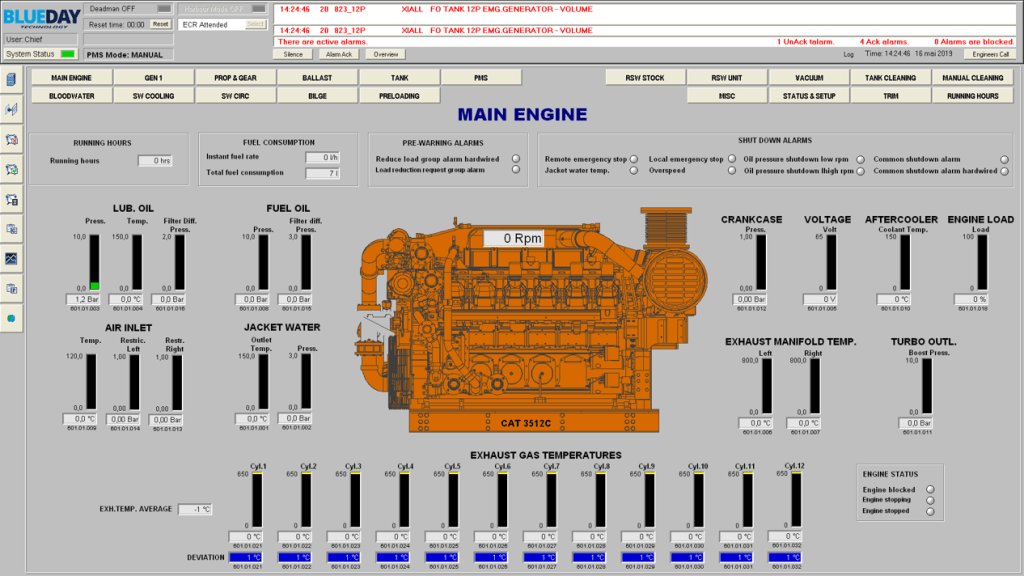Select Overspeed shutdown indicator
Image resolution: width=1024 pixels, height=576 pixels.
click(x=731, y=170)
